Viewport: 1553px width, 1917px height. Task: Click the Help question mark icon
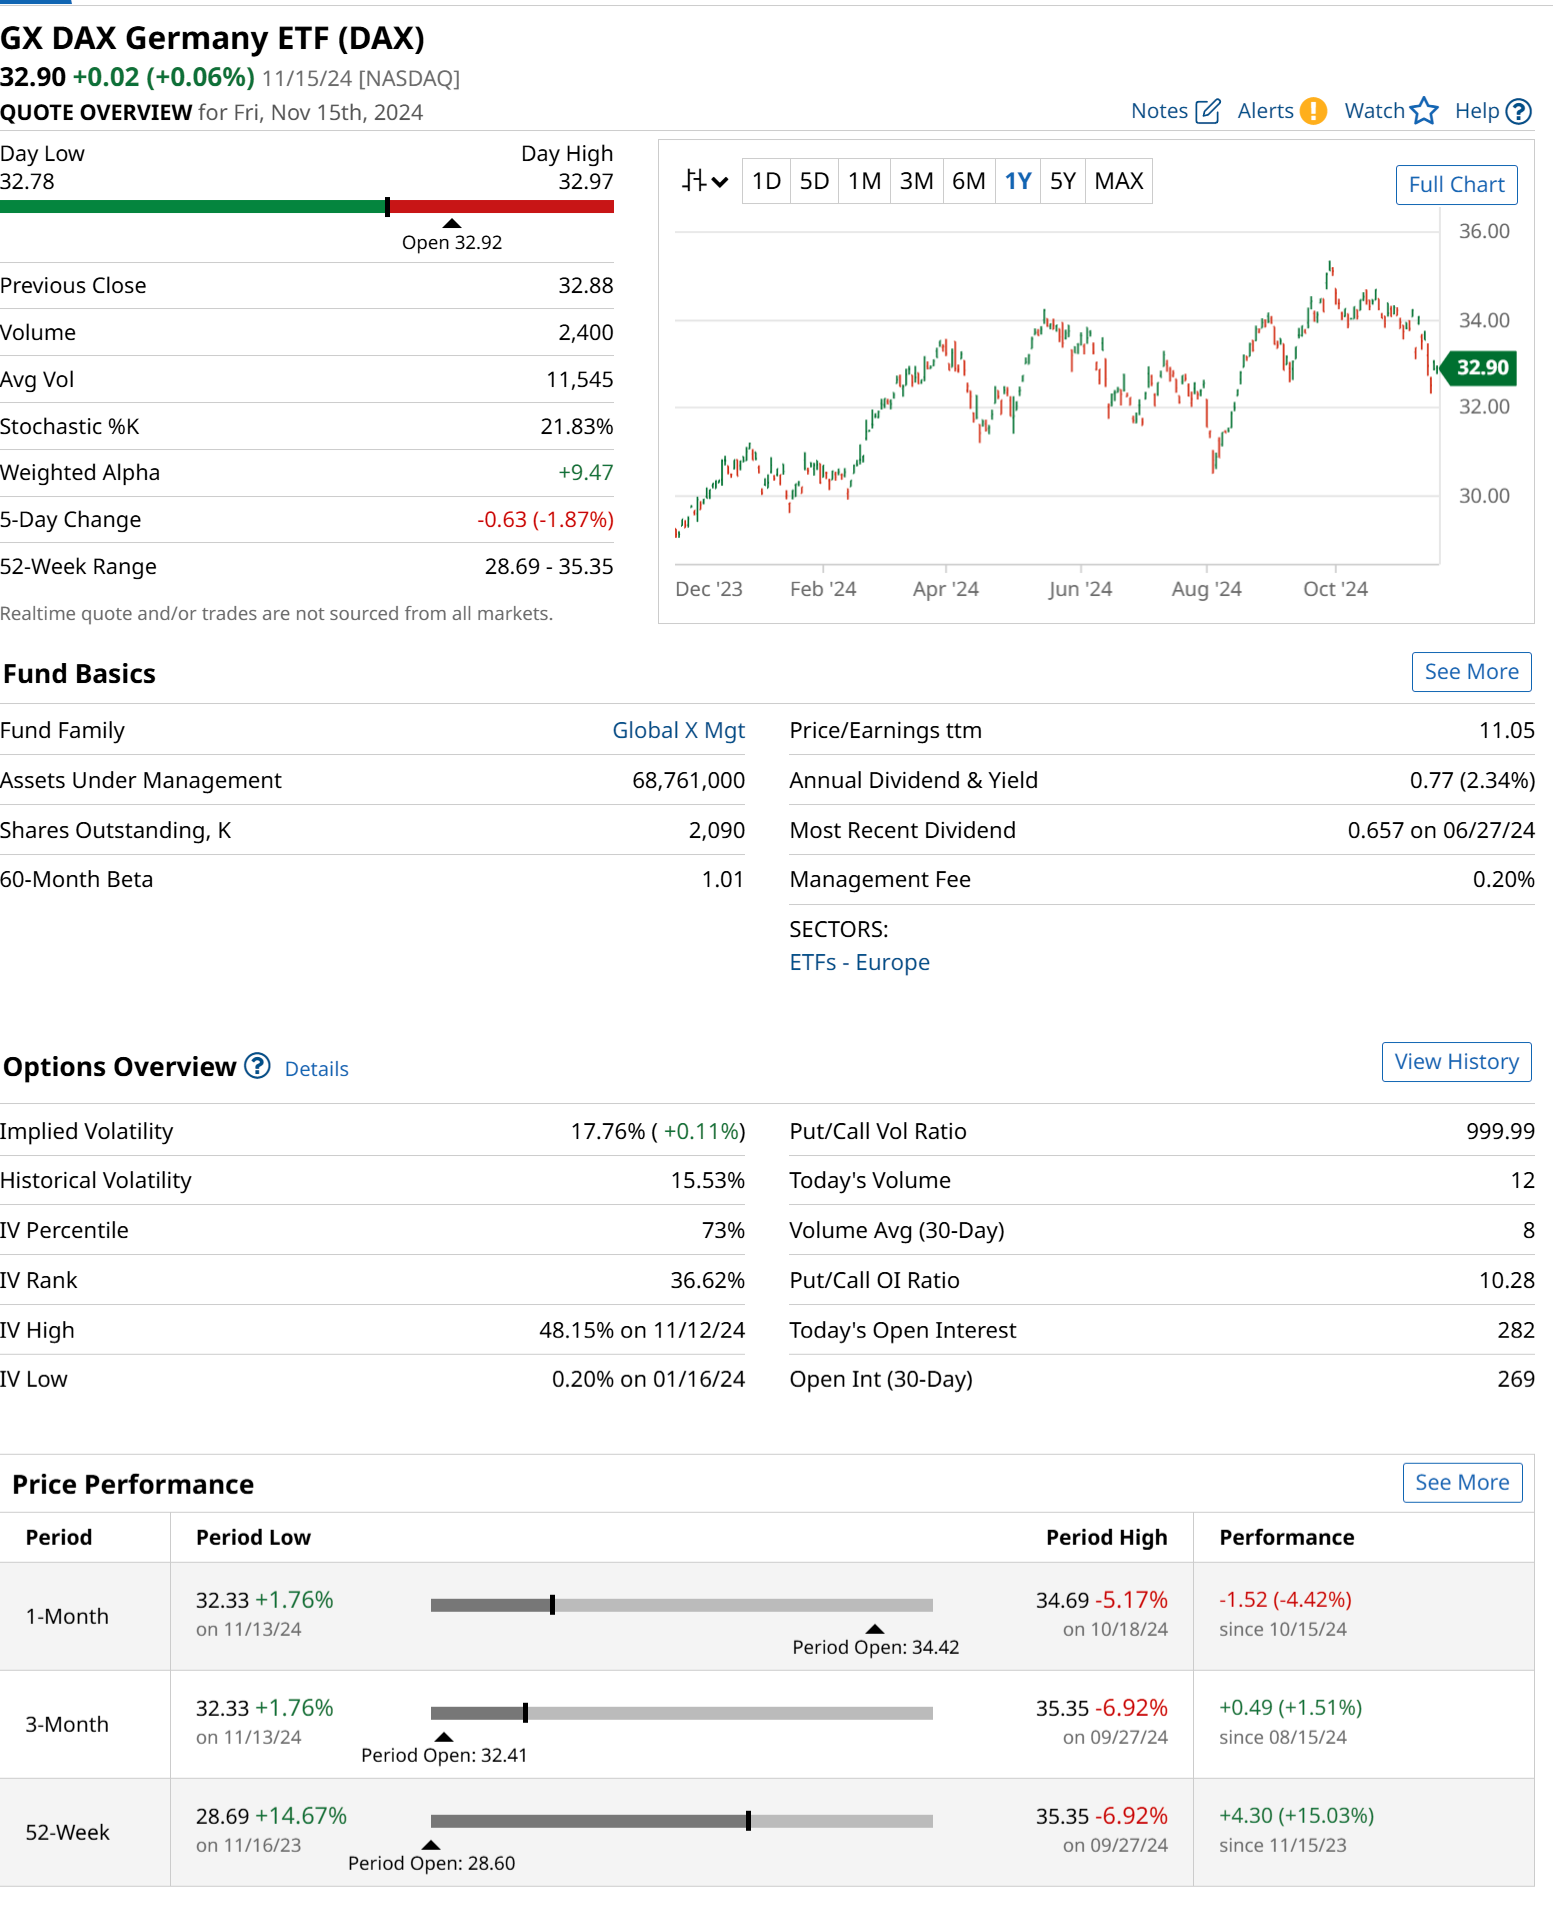click(x=1518, y=111)
